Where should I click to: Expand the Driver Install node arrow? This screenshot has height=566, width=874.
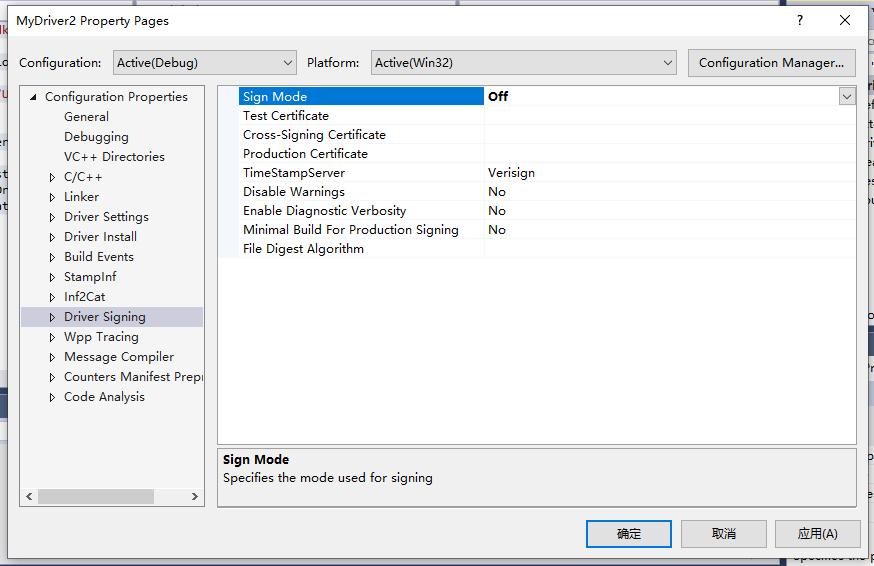(x=52, y=238)
